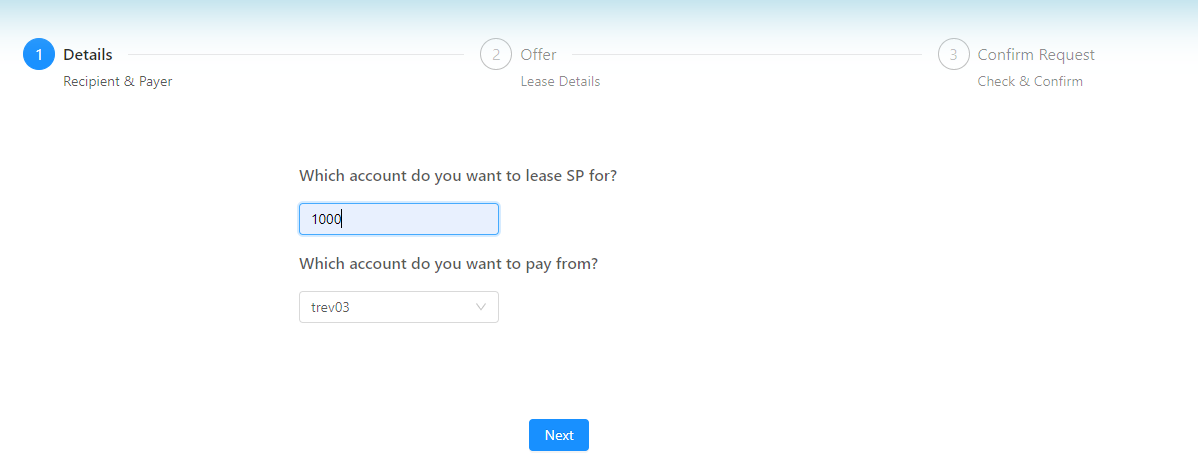Open the Confirm Request step title
Image resolution: width=1198 pixels, height=469 pixels.
(x=1035, y=55)
